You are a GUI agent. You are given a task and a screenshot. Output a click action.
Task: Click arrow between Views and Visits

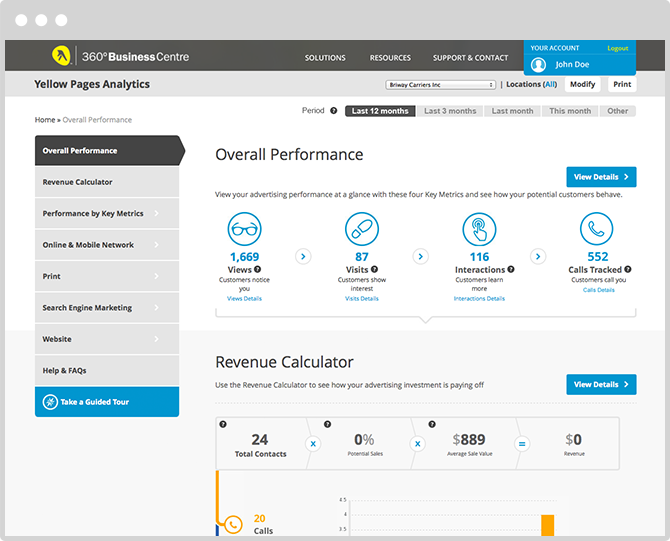coord(303,256)
